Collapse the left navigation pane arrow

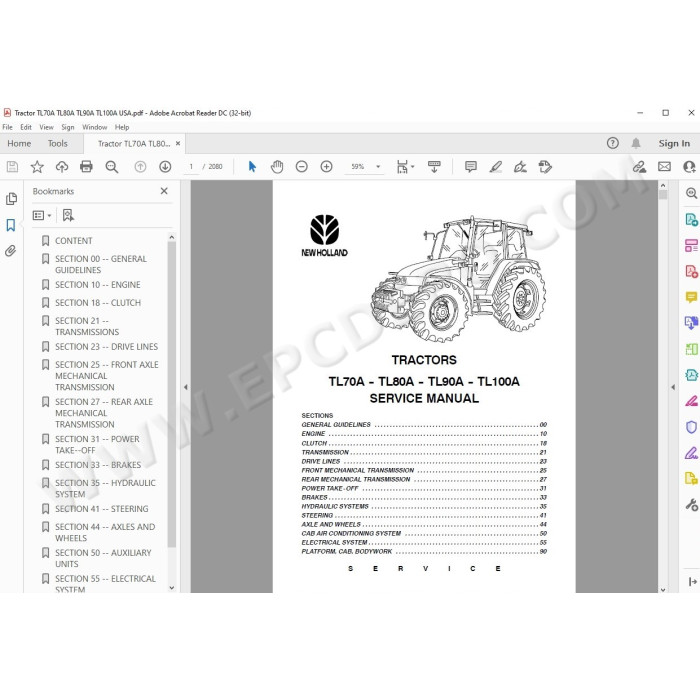point(186,387)
